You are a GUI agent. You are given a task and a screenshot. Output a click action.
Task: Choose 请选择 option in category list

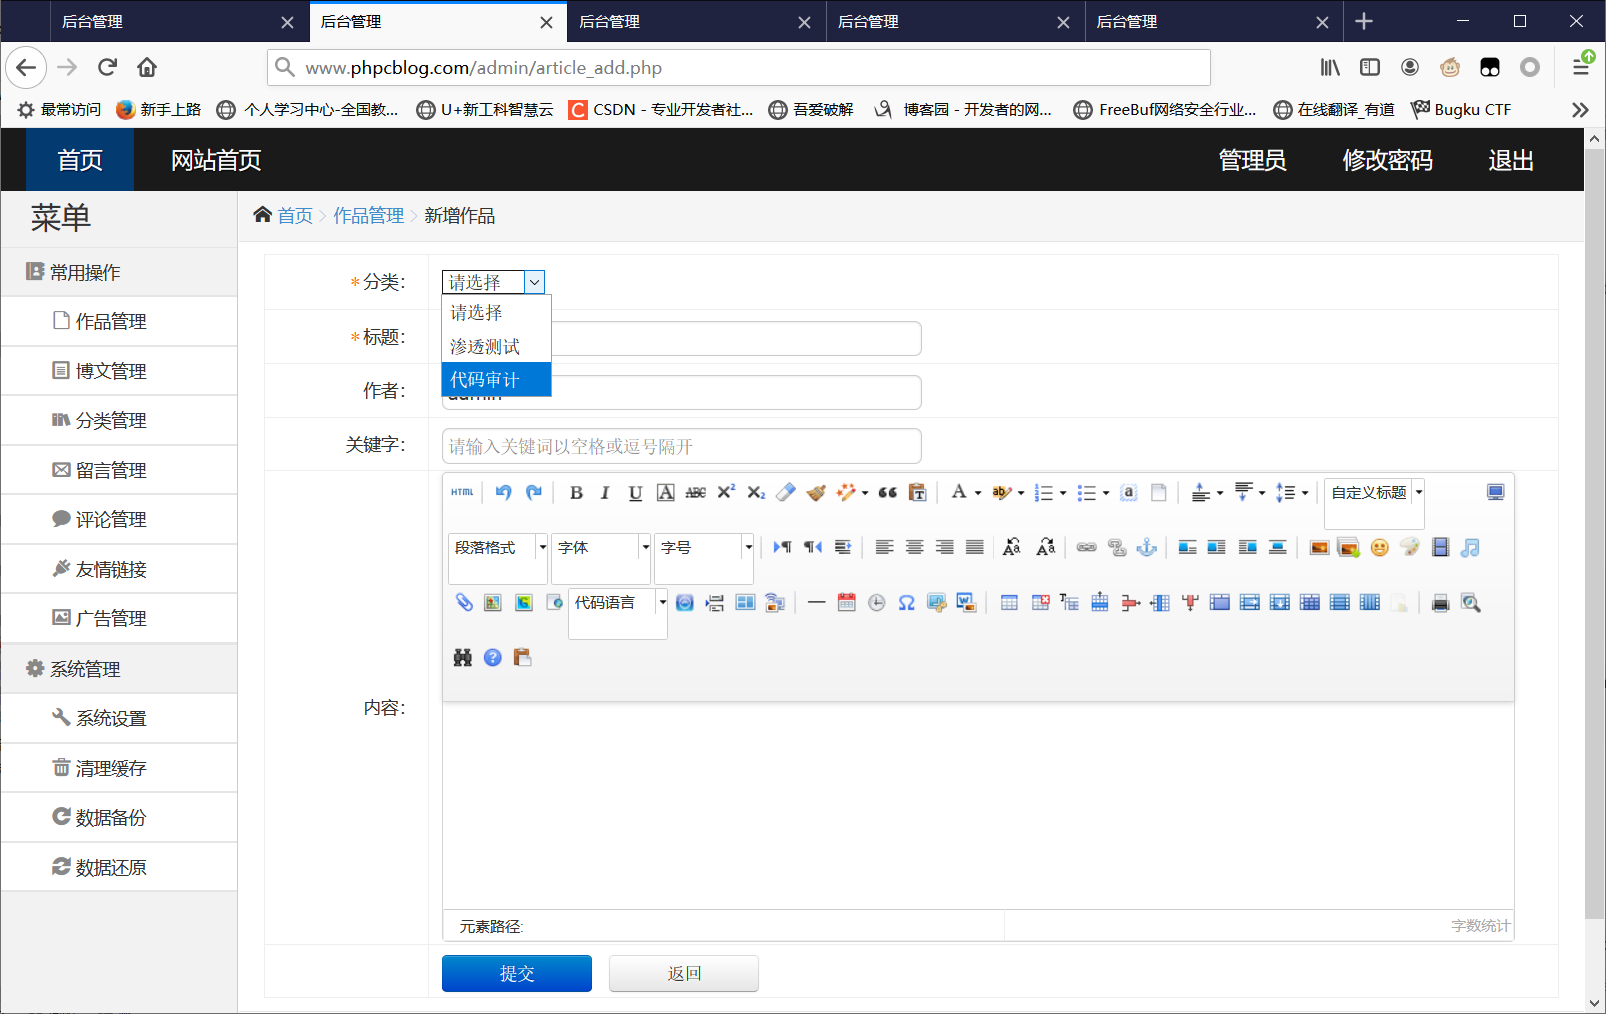point(496,313)
